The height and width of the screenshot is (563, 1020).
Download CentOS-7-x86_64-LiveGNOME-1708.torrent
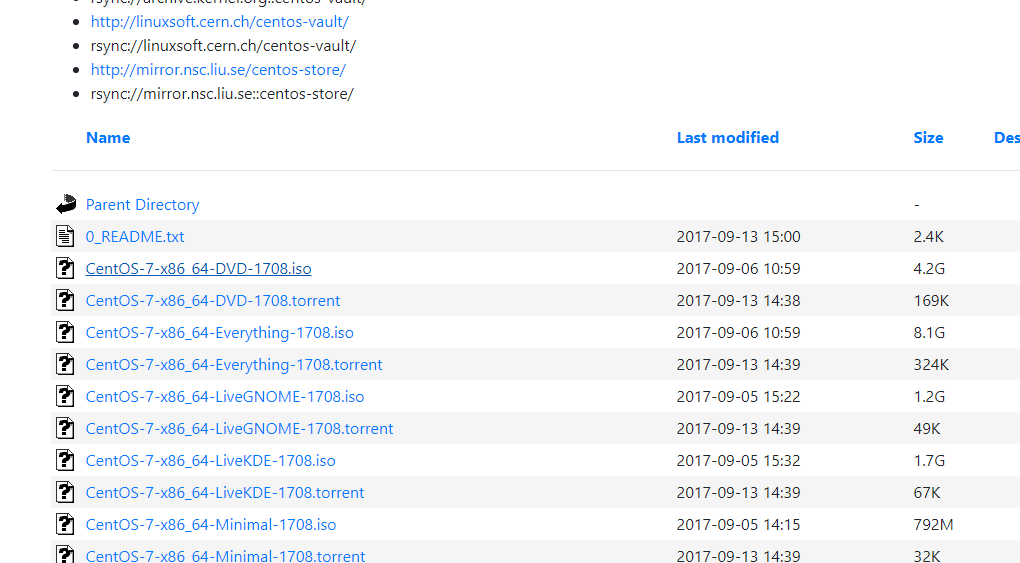239,428
